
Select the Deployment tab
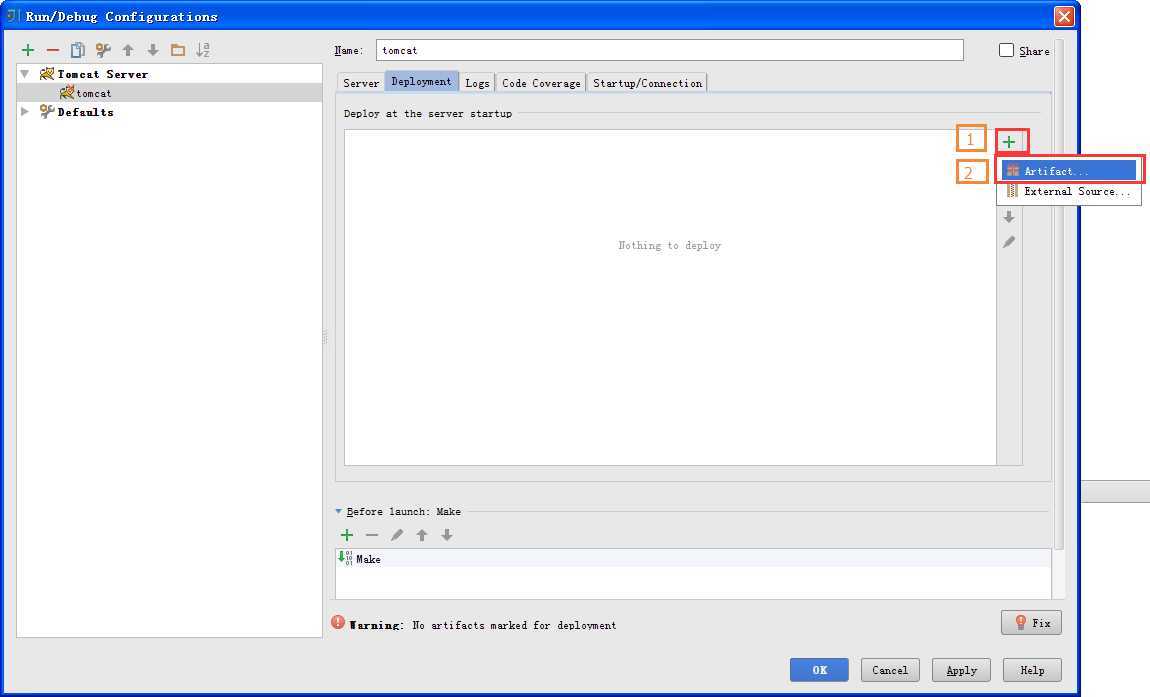point(422,81)
